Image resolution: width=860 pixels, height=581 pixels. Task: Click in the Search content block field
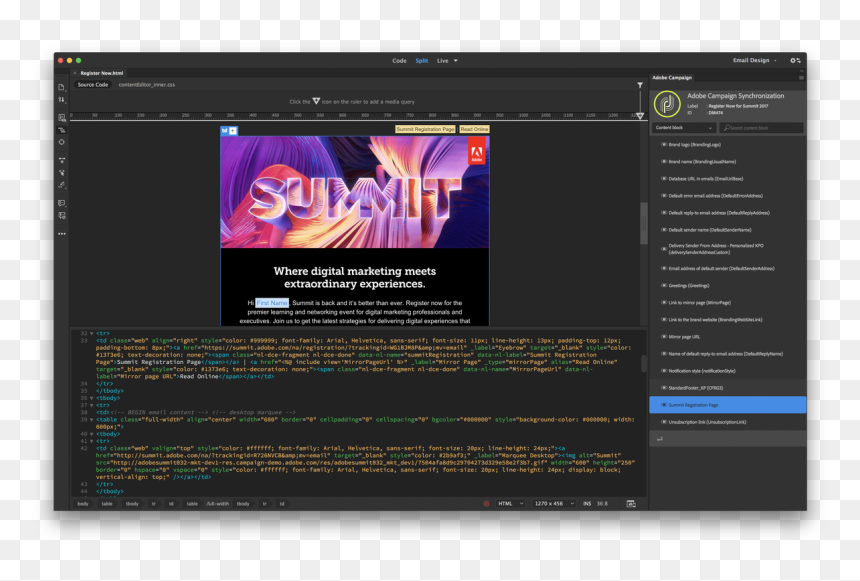(762, 128)
